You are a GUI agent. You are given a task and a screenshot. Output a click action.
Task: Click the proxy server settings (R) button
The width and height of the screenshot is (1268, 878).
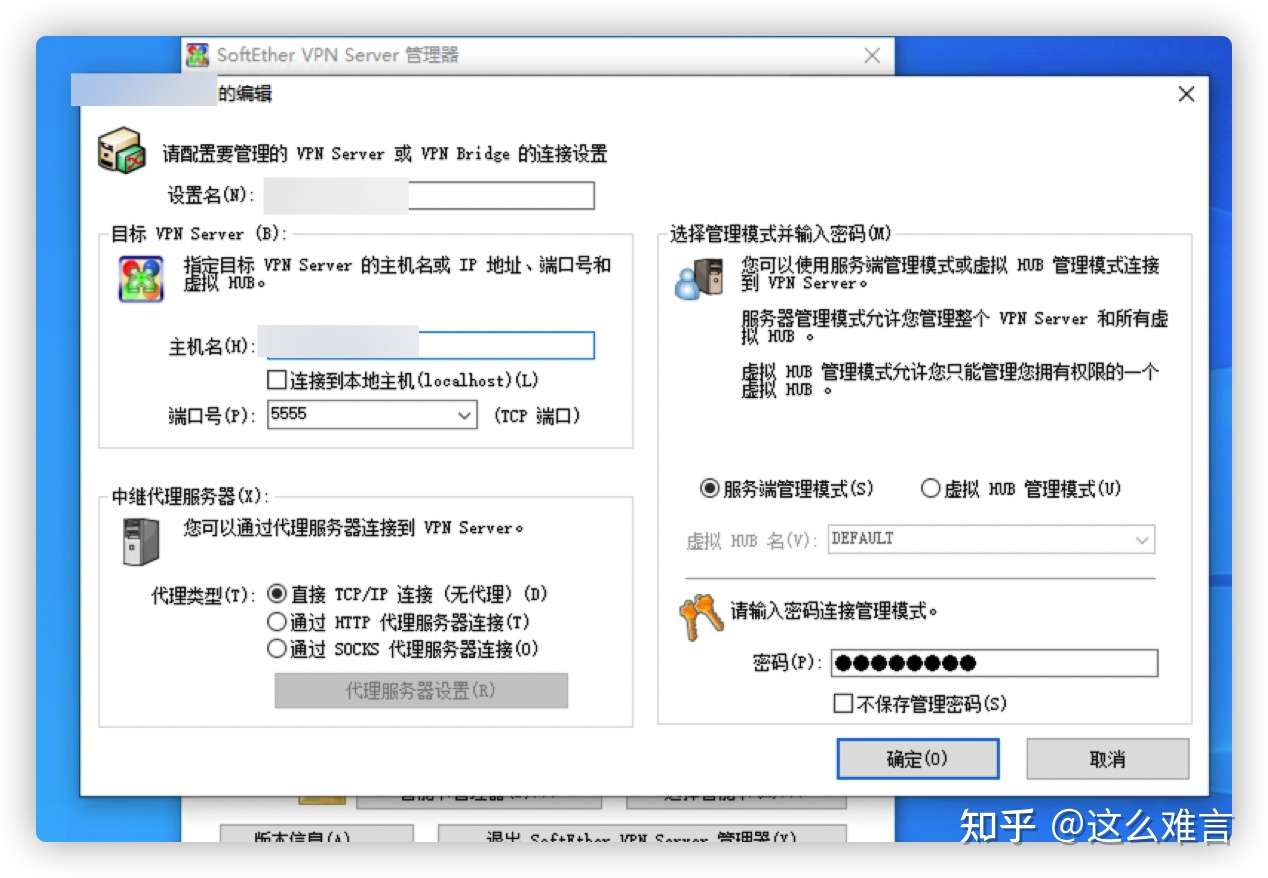421,691
